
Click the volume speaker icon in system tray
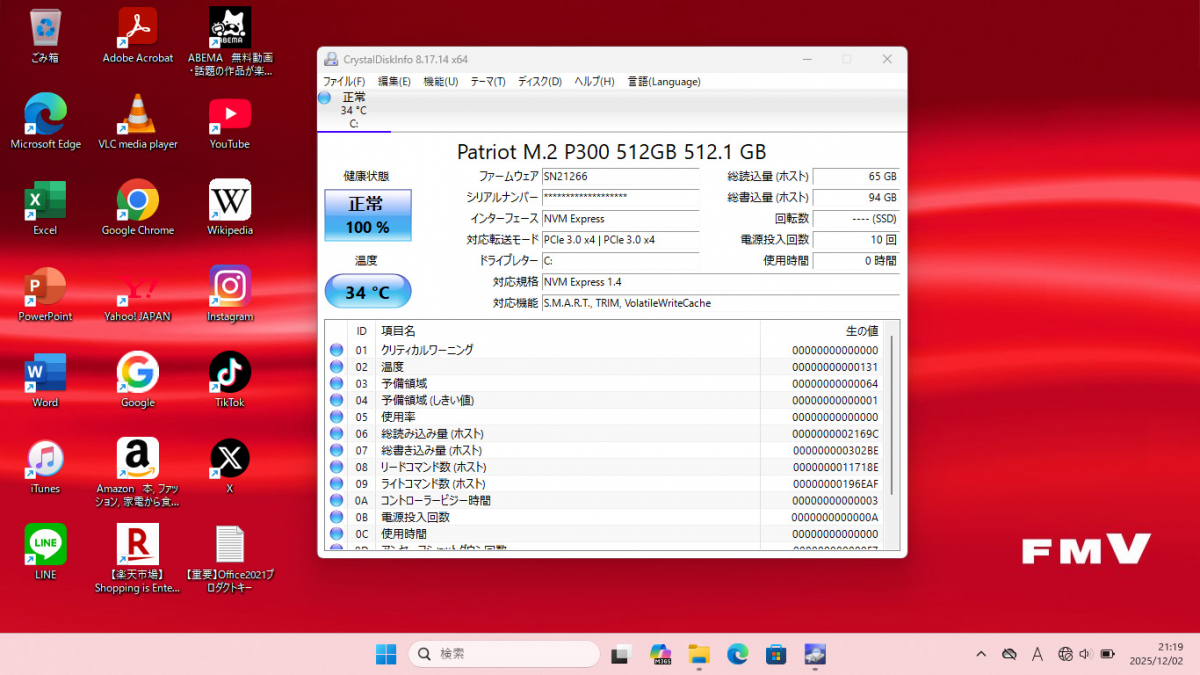point(1084,654)
